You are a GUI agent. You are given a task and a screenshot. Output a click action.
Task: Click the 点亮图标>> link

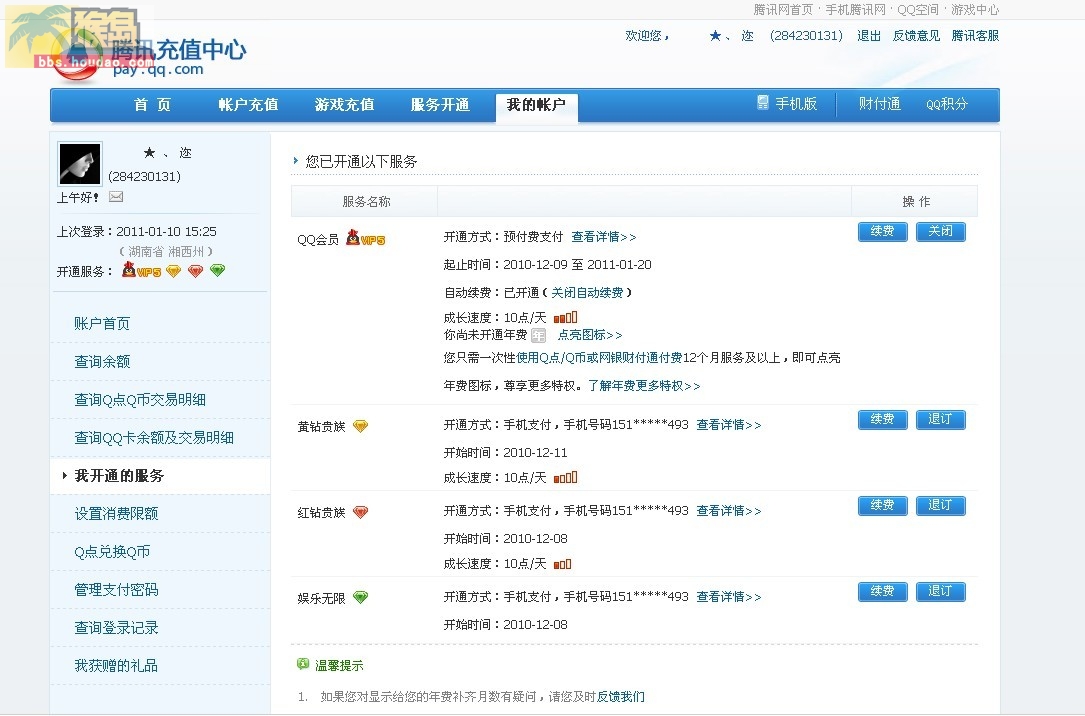tap(590, 336)
